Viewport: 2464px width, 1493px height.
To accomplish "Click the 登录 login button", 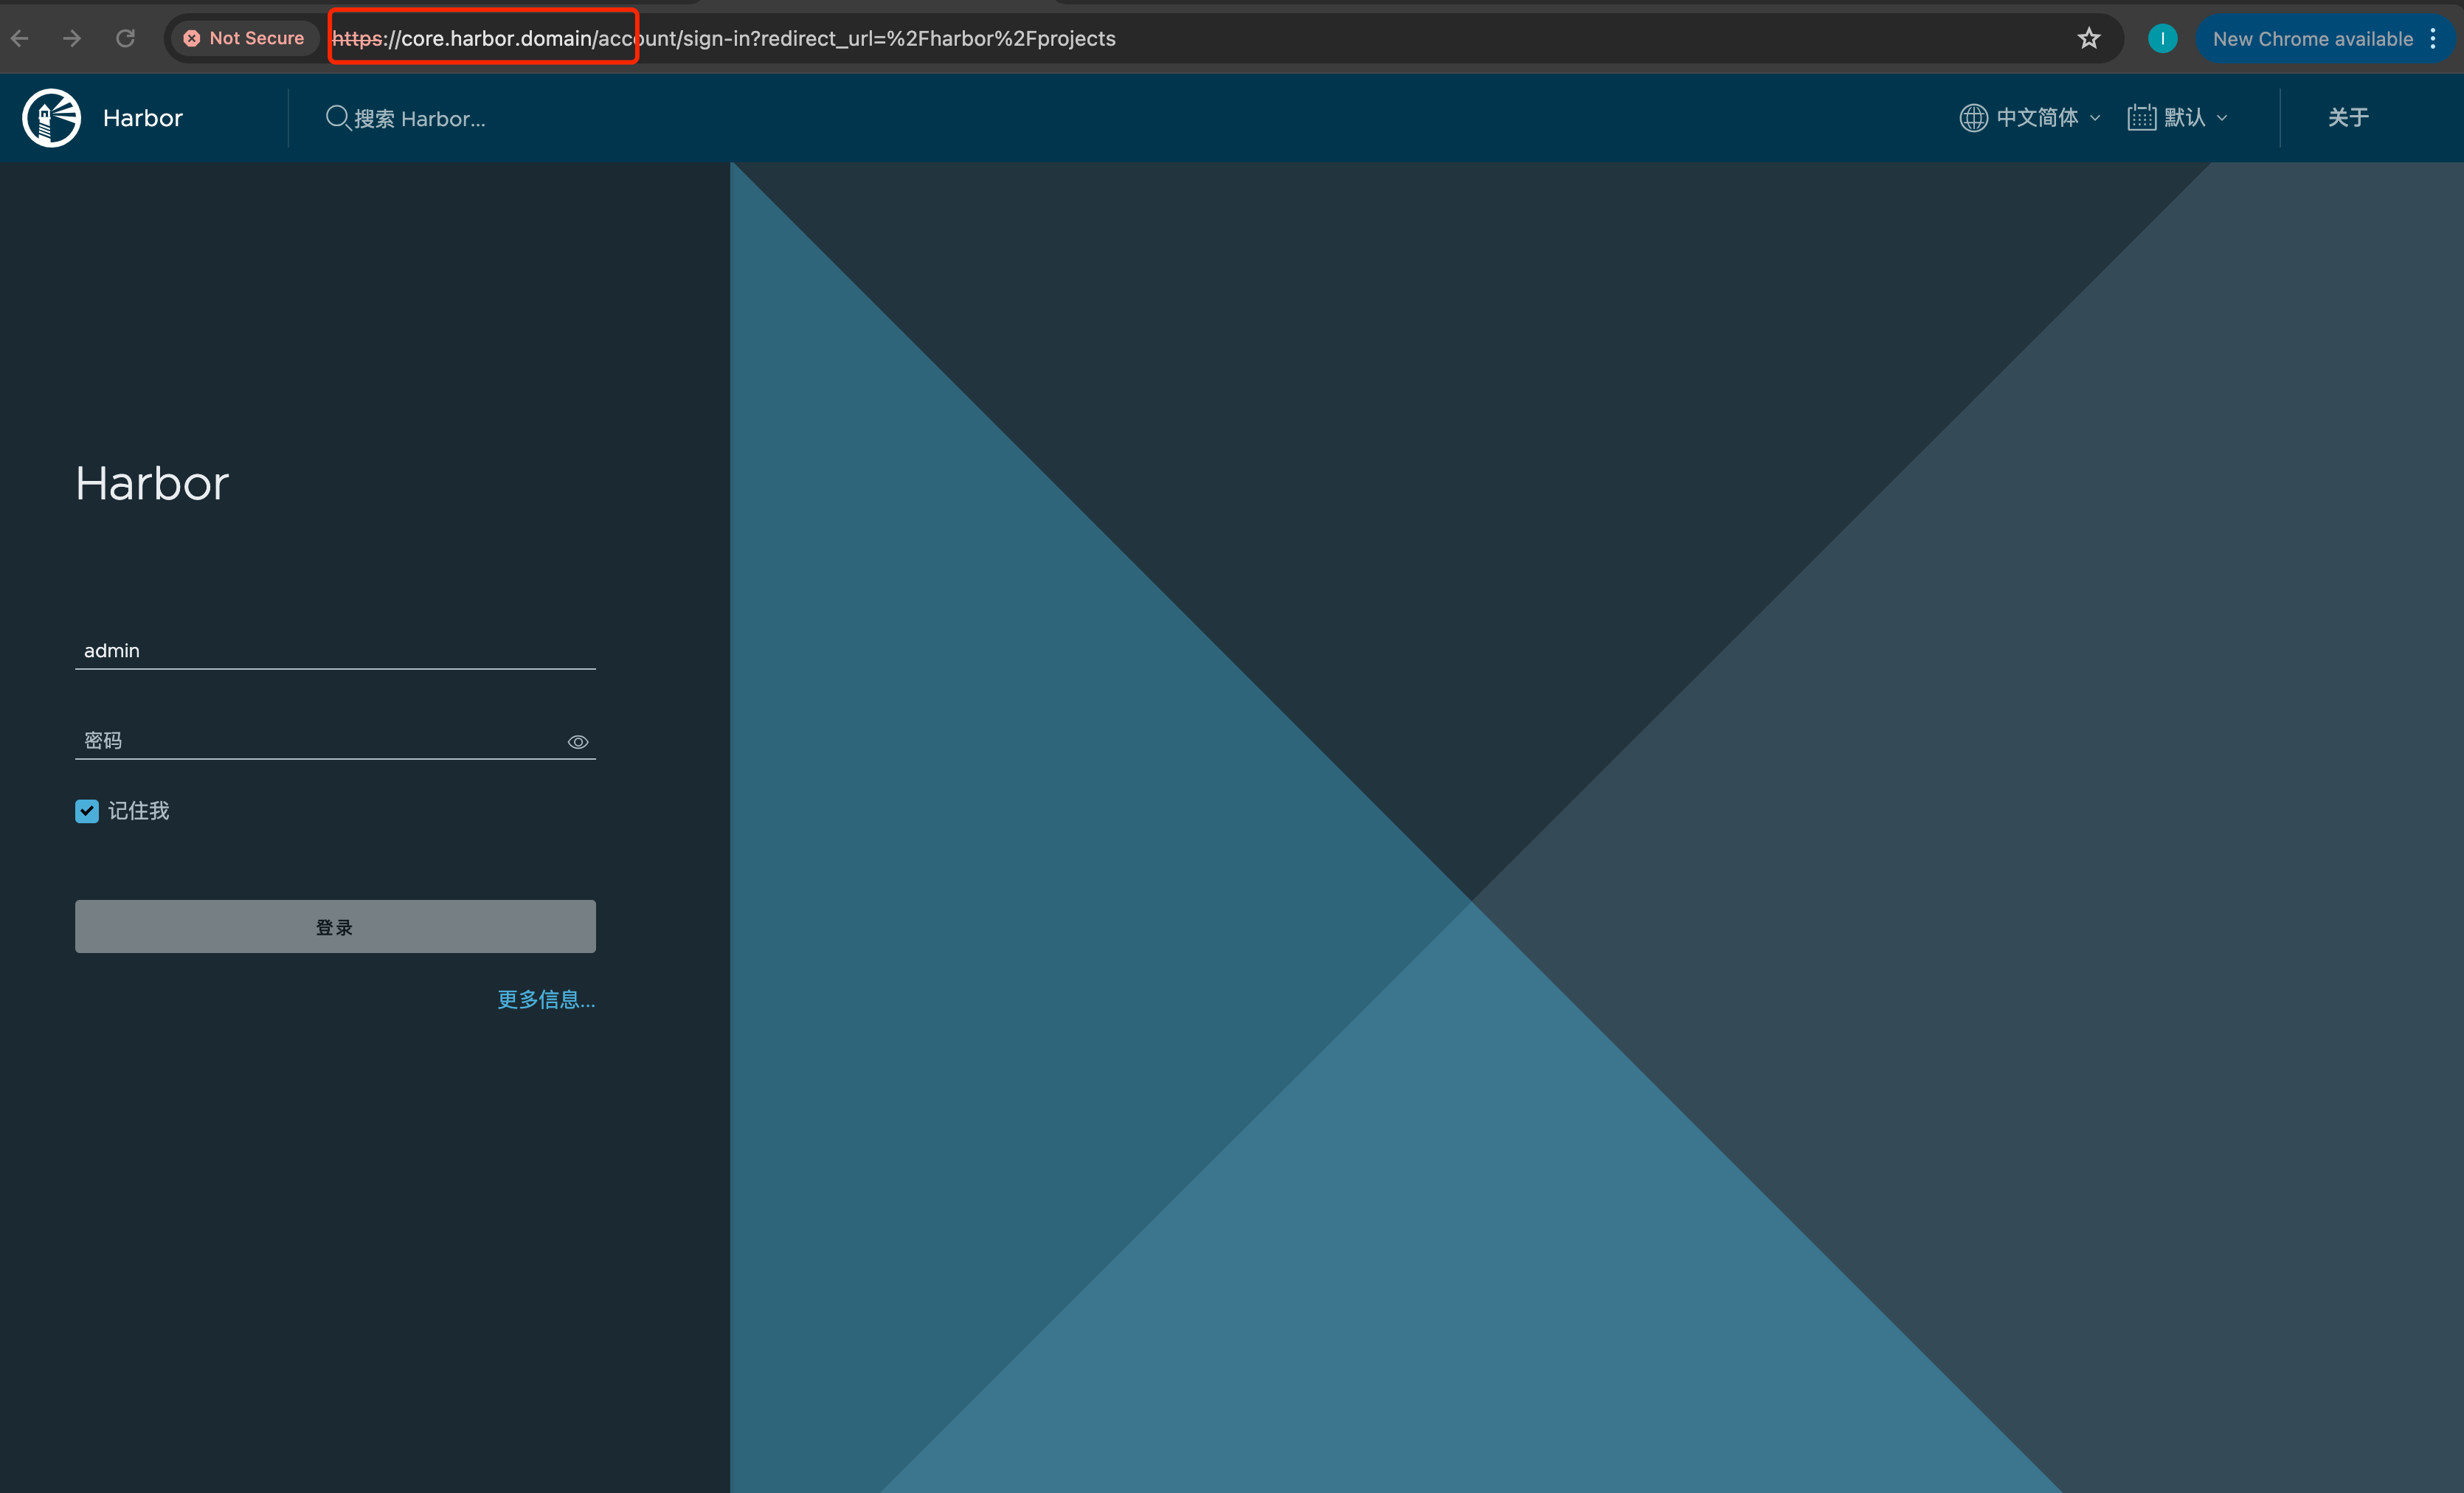I will [x=335, y=926].
